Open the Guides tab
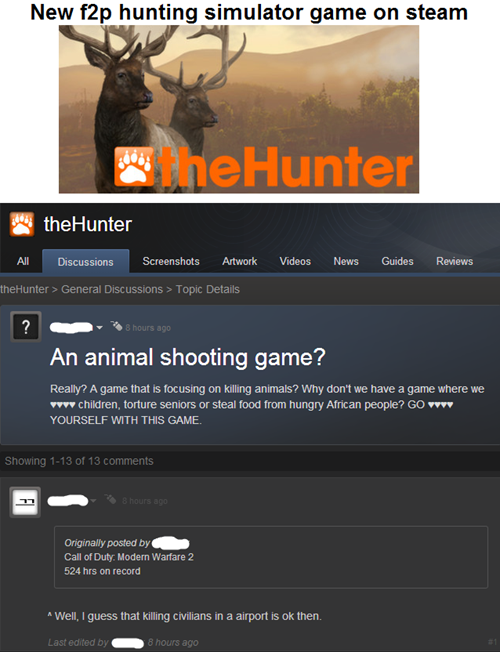This screenshot has width=500, height=652. point(398,261)
